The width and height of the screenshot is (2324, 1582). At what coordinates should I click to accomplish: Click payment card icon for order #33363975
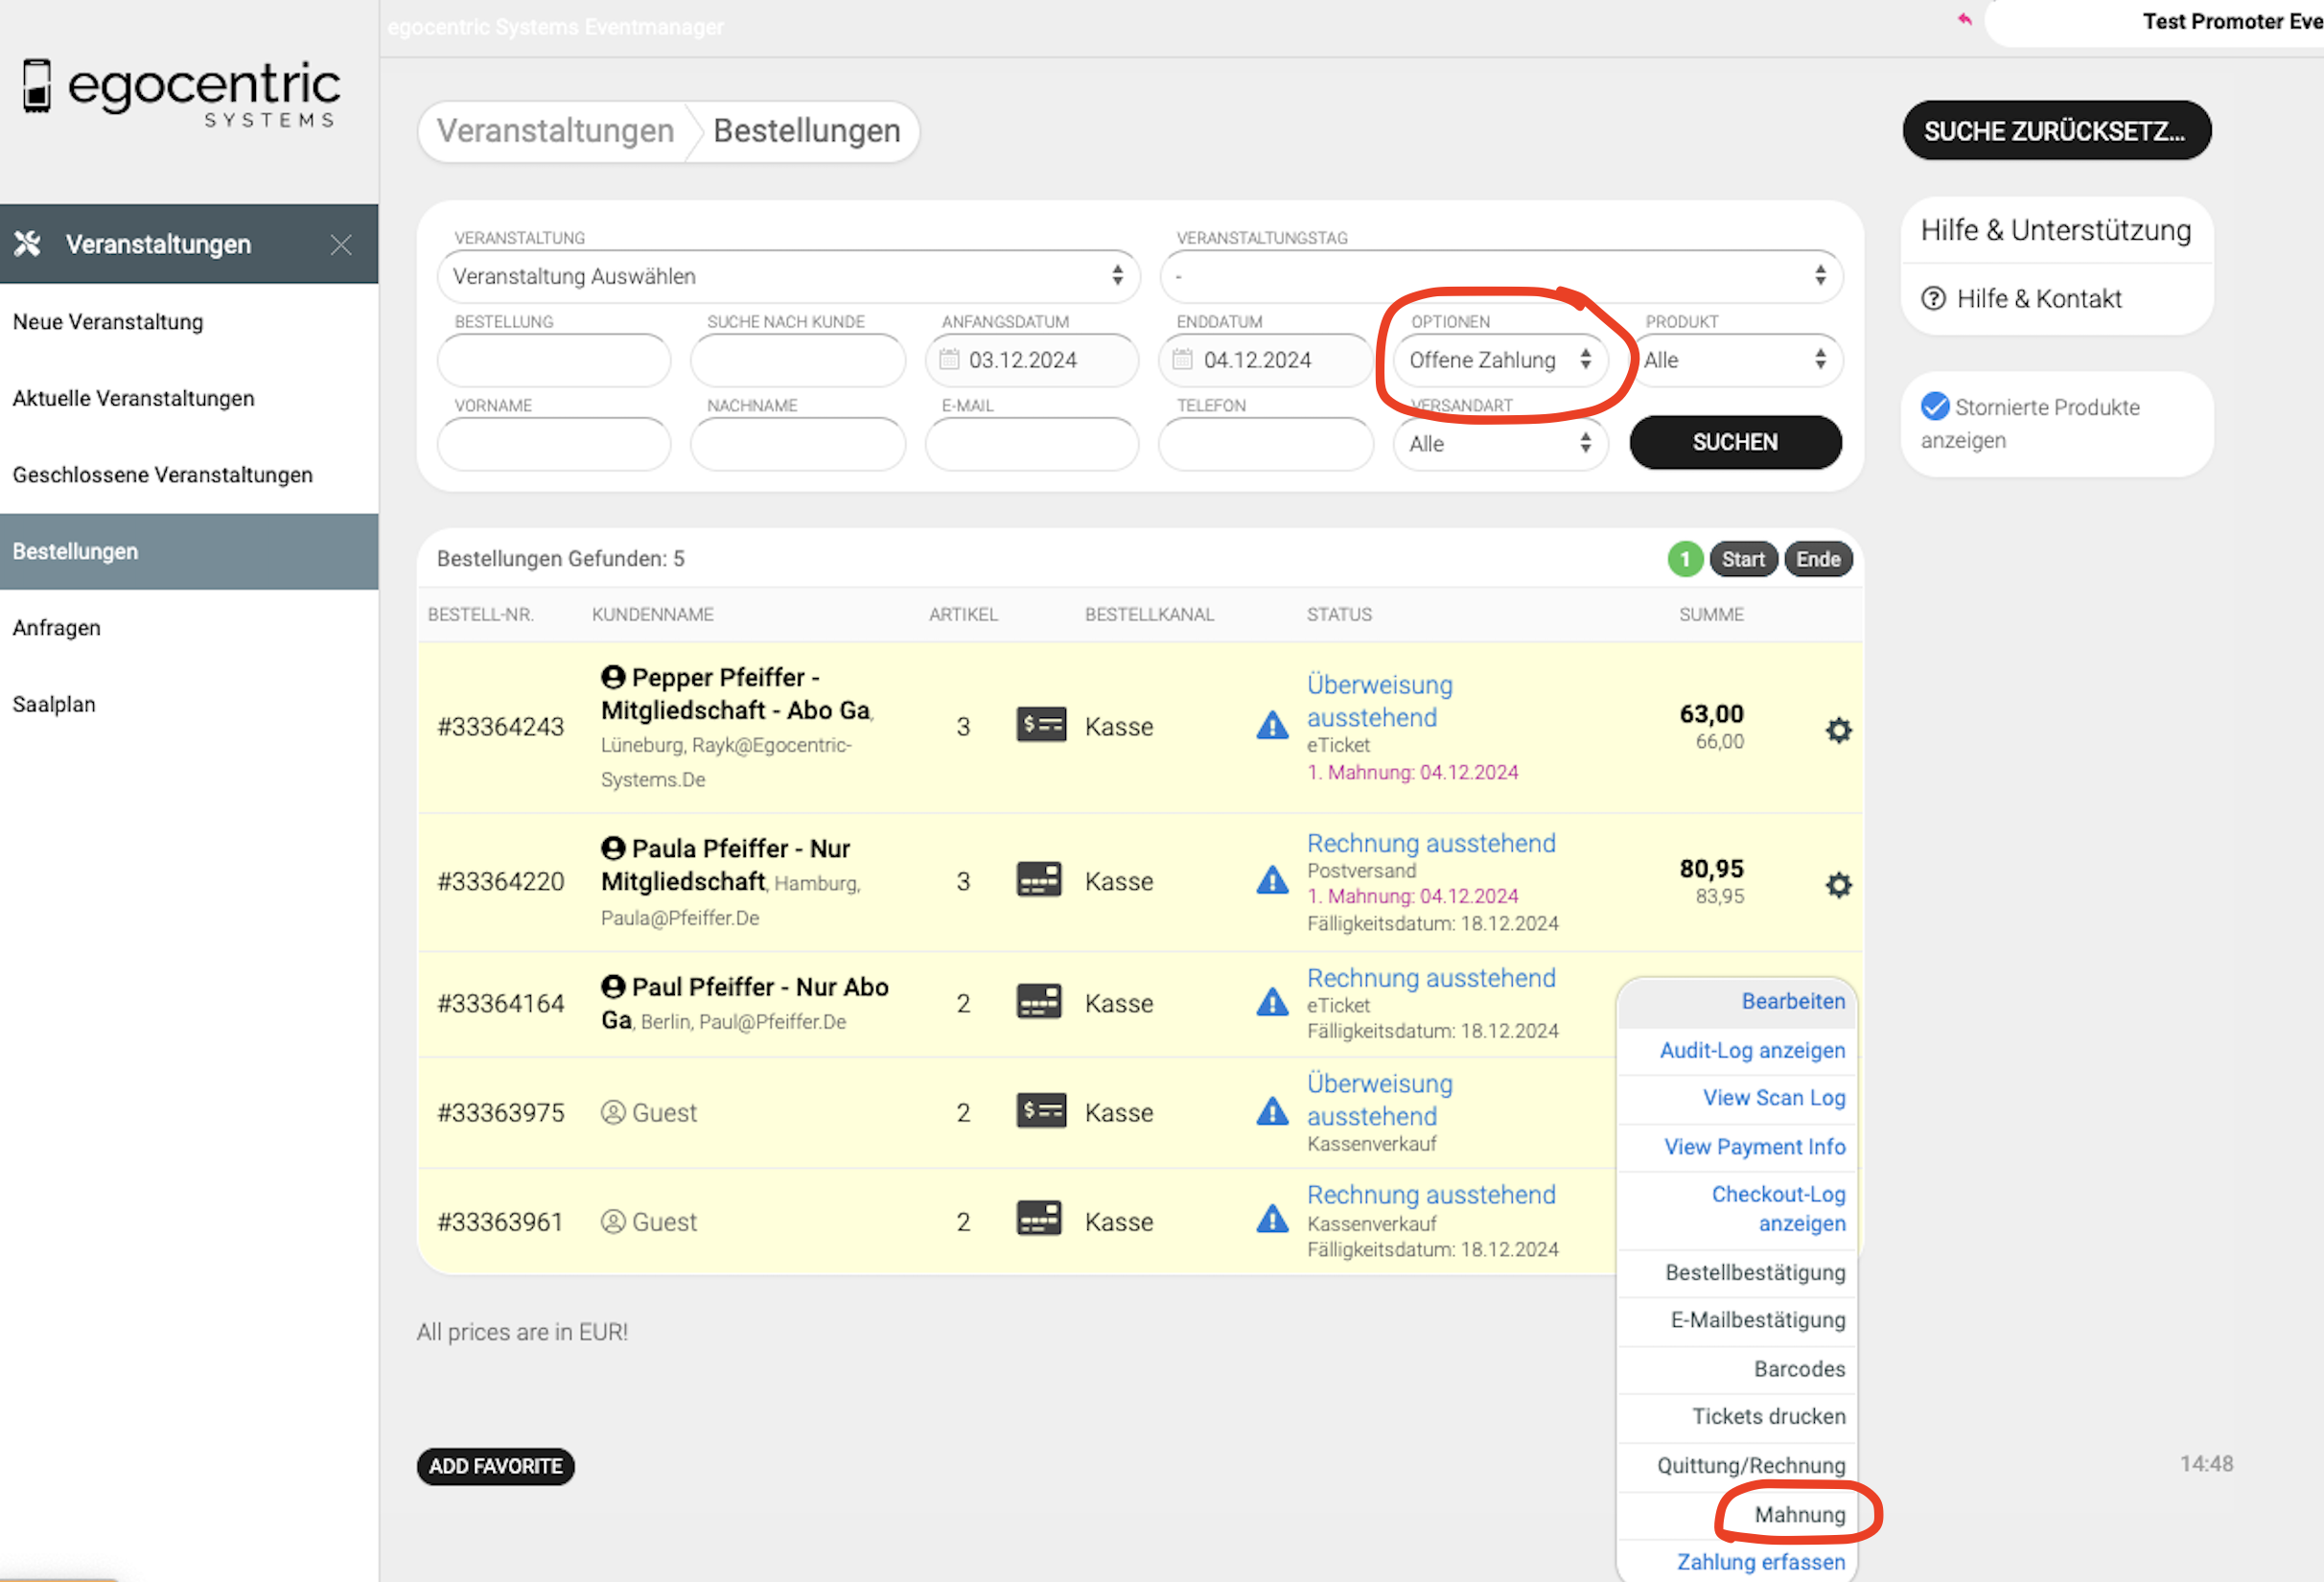point(1040,1111)
